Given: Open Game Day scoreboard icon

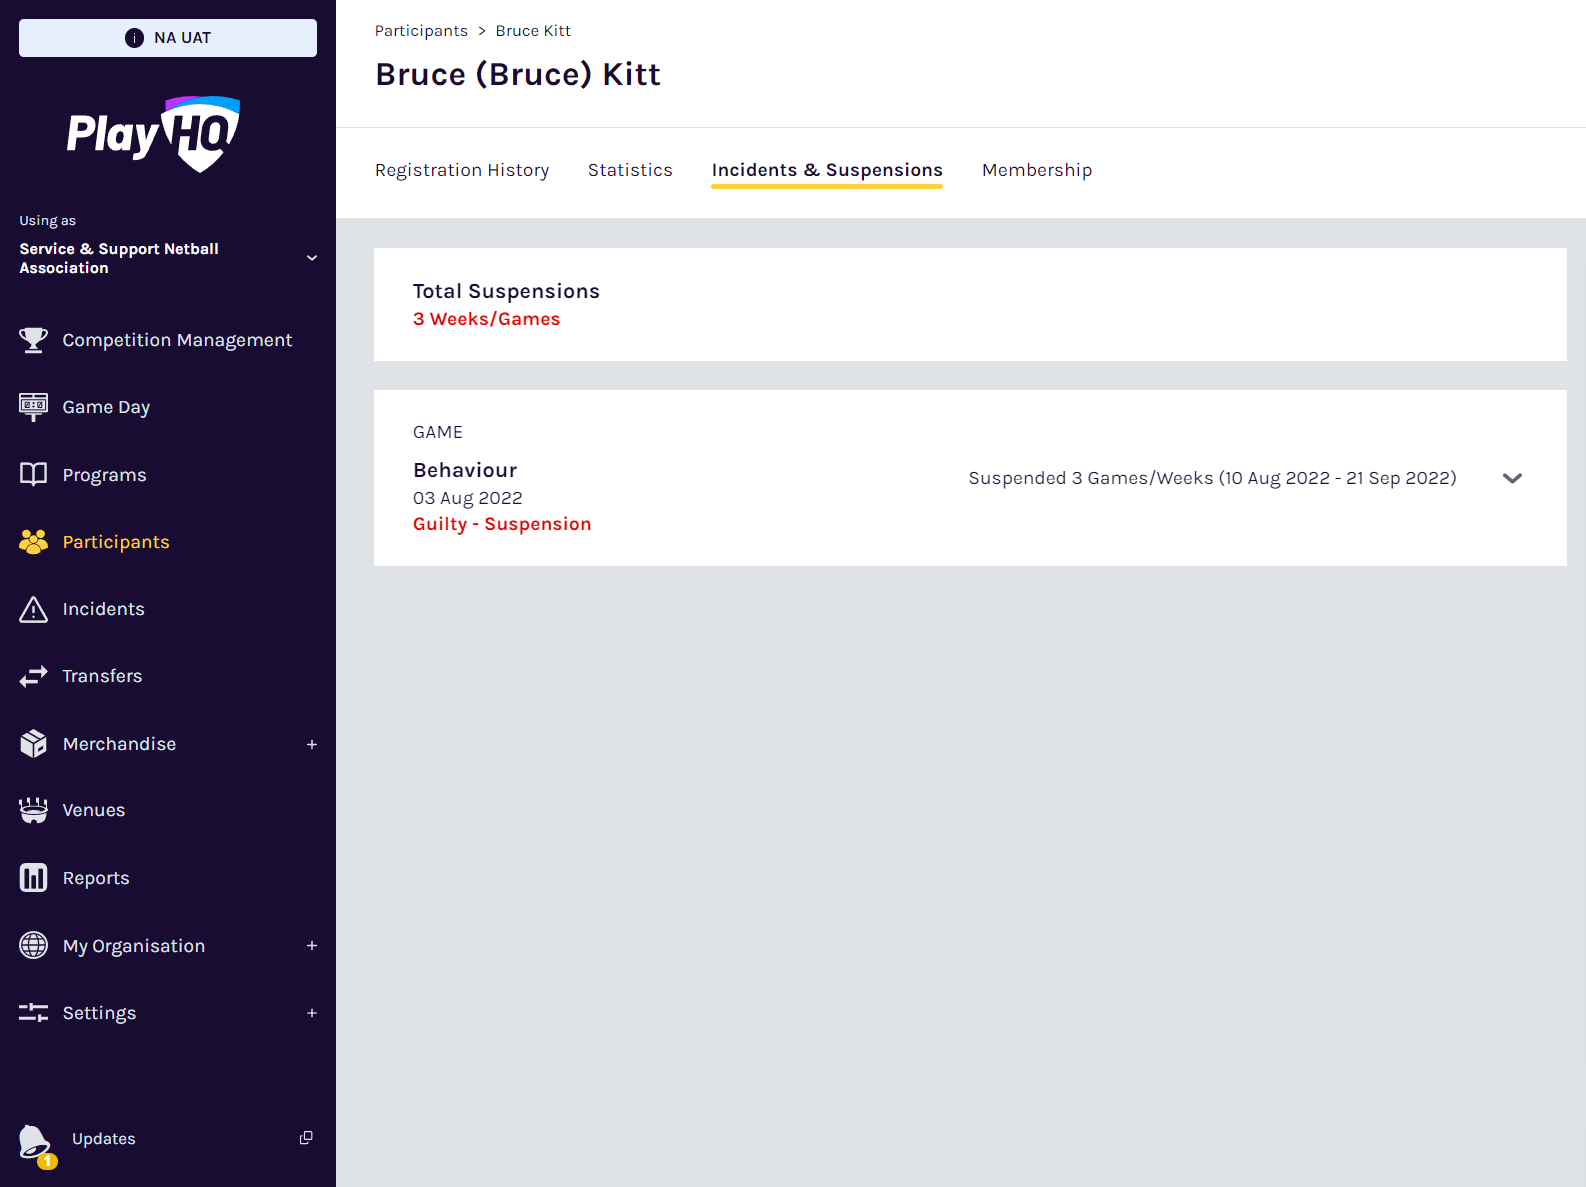Looking at the screenshot, I should click(x=33, y=407).
